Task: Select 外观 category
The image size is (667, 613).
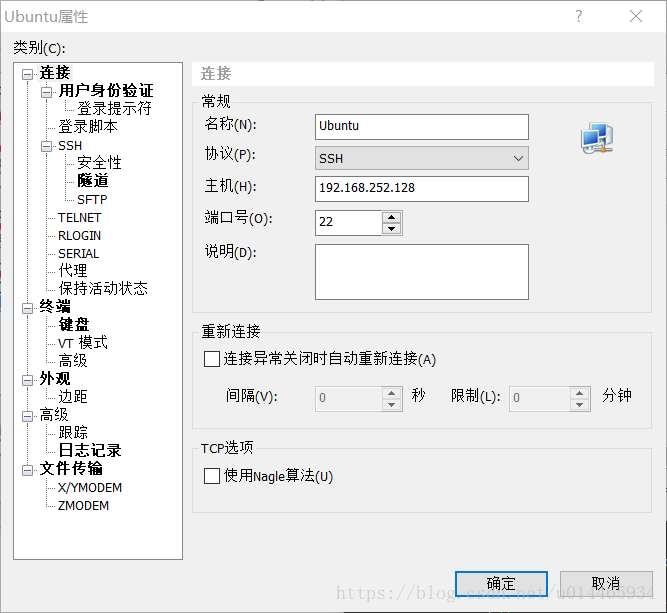Action: [55, 379]
